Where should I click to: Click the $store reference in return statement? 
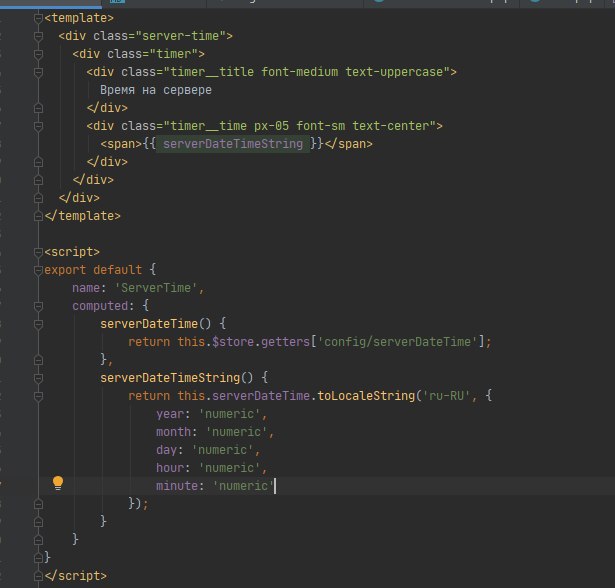[x=233, y=342]
